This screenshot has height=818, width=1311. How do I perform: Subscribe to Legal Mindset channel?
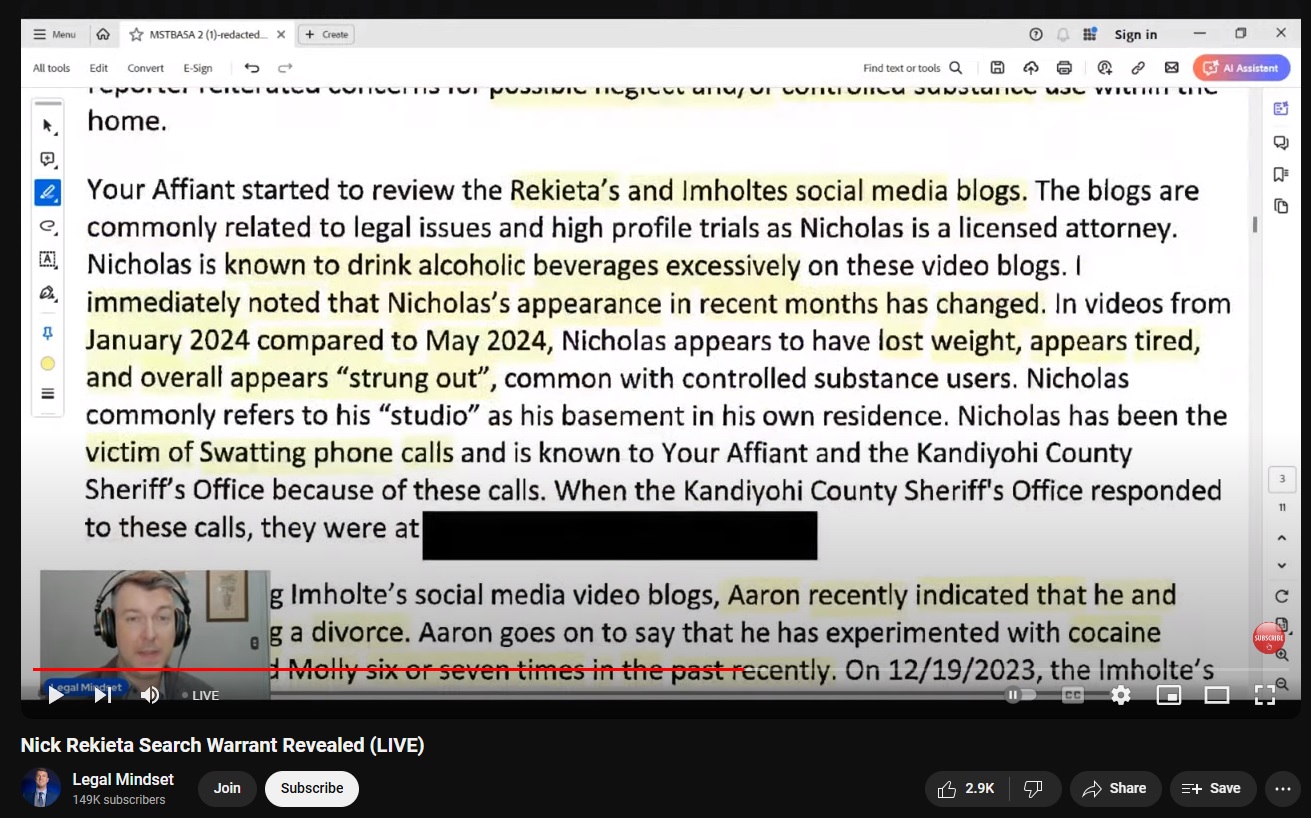(x=312, y=788)
